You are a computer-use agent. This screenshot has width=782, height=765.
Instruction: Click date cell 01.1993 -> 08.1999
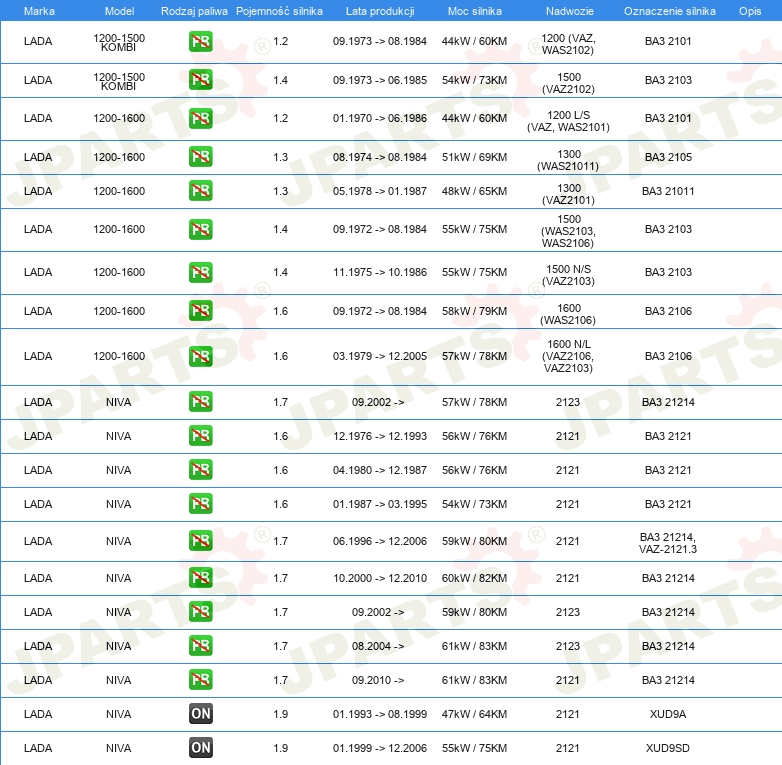click(x=380, y=714)
